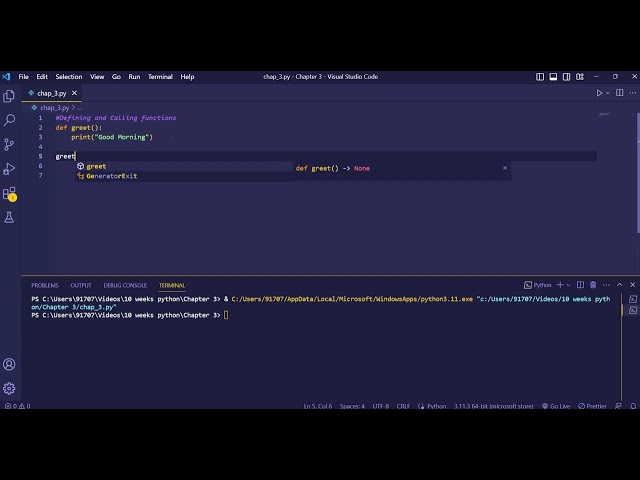The height and width of the screenshot is (480, 640).
Task: Maximize terminal panel with chevron up
Action: click(x=619, y=285)
